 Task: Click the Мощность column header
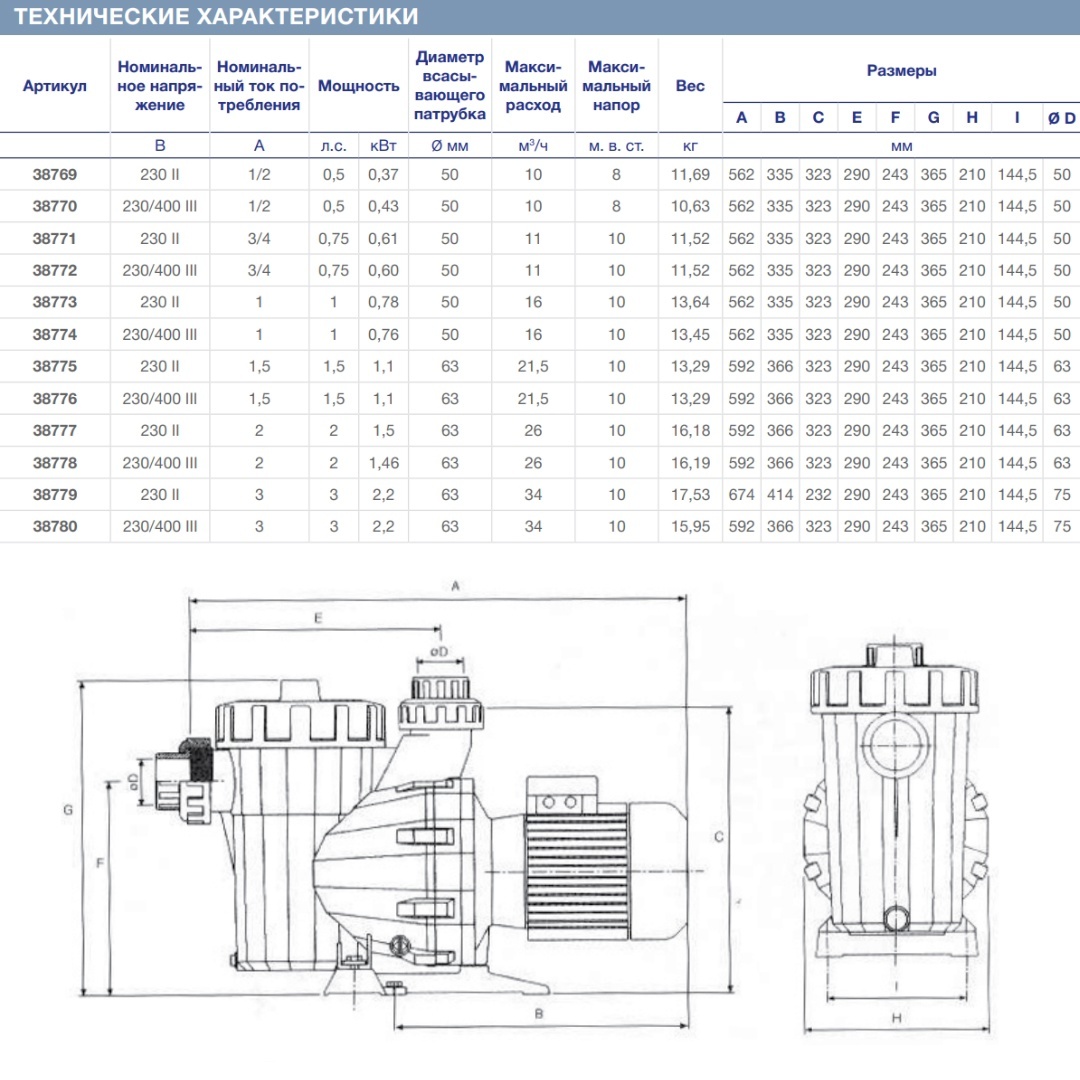358,86
